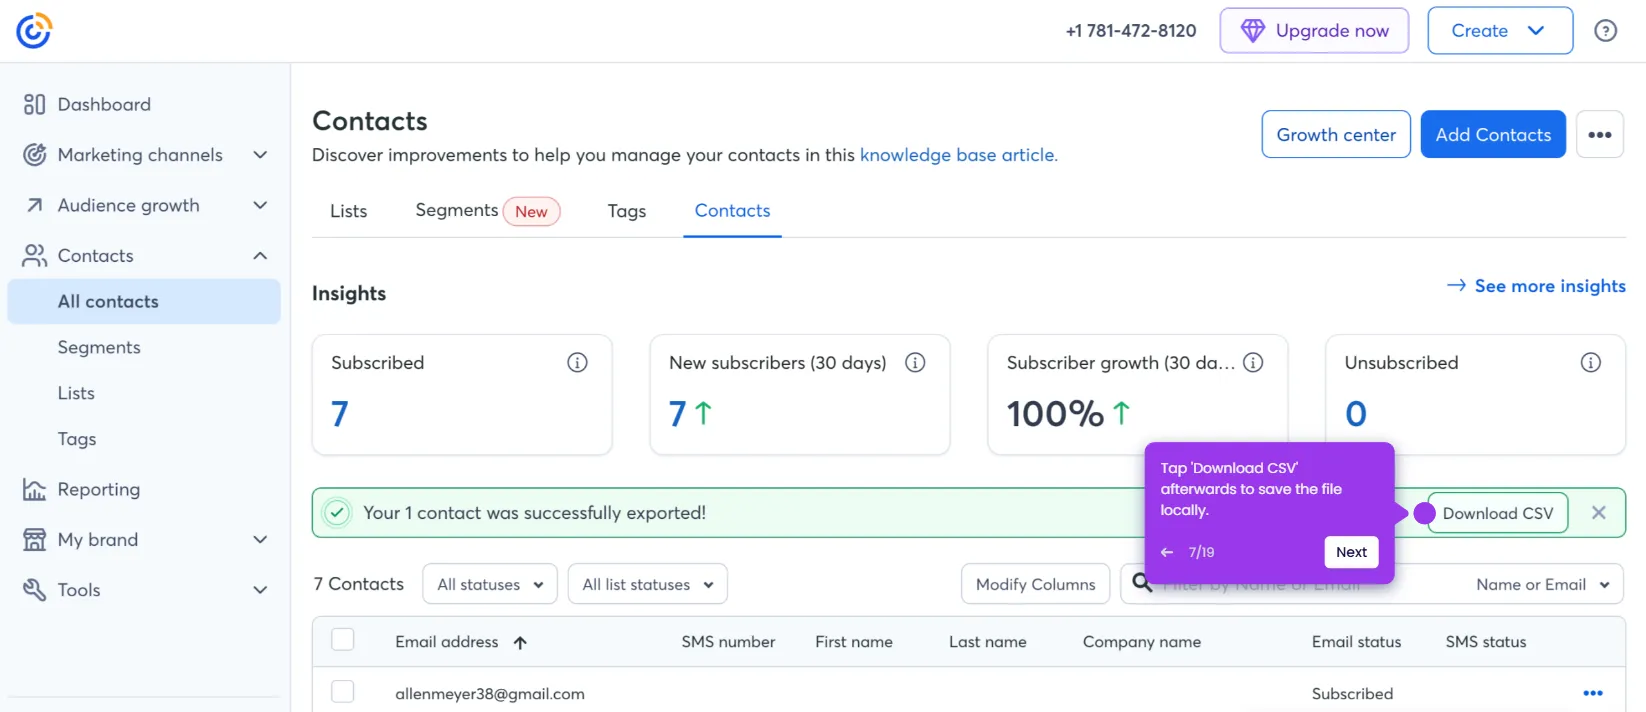Viewport: 1646px width, 712px height.
Task: Click Next in the tour tooltip
Action: click(x=1351, y=552)
